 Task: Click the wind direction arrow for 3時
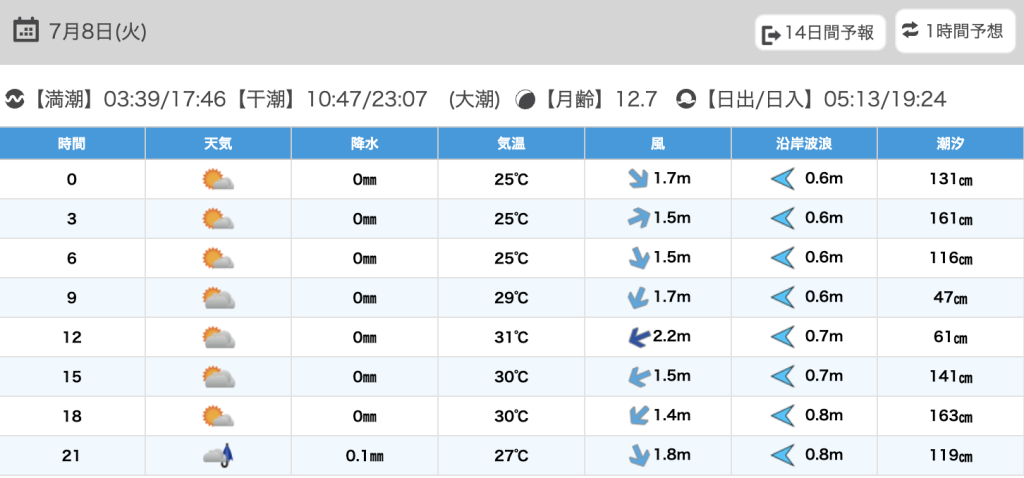point(634,219)
